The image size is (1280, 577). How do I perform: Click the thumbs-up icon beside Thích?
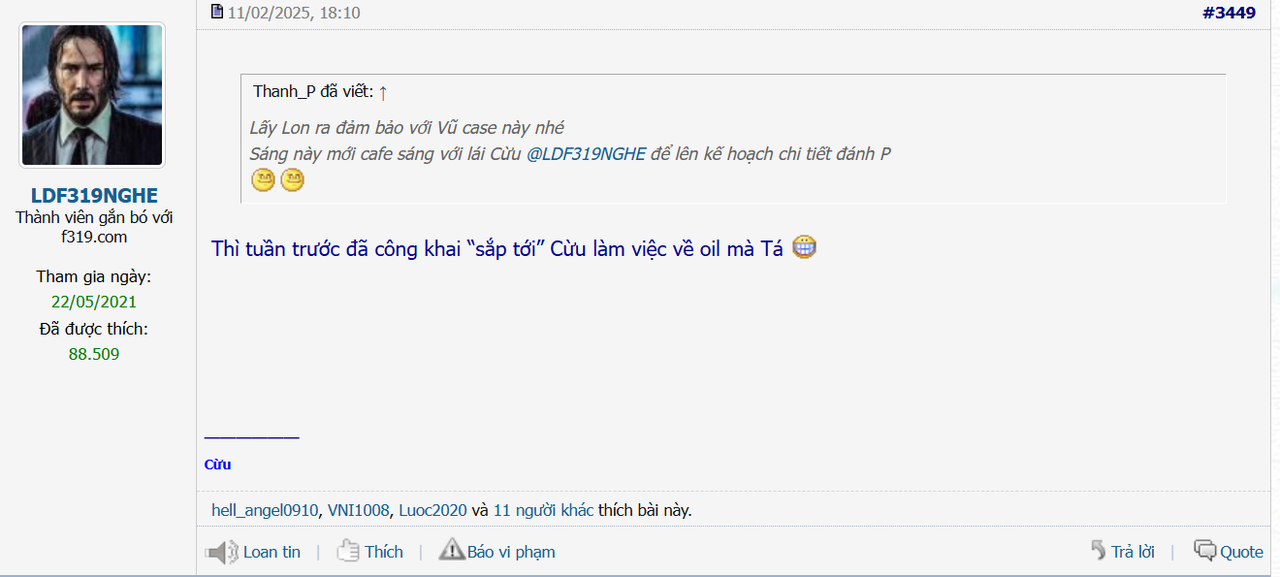[348, 551]
